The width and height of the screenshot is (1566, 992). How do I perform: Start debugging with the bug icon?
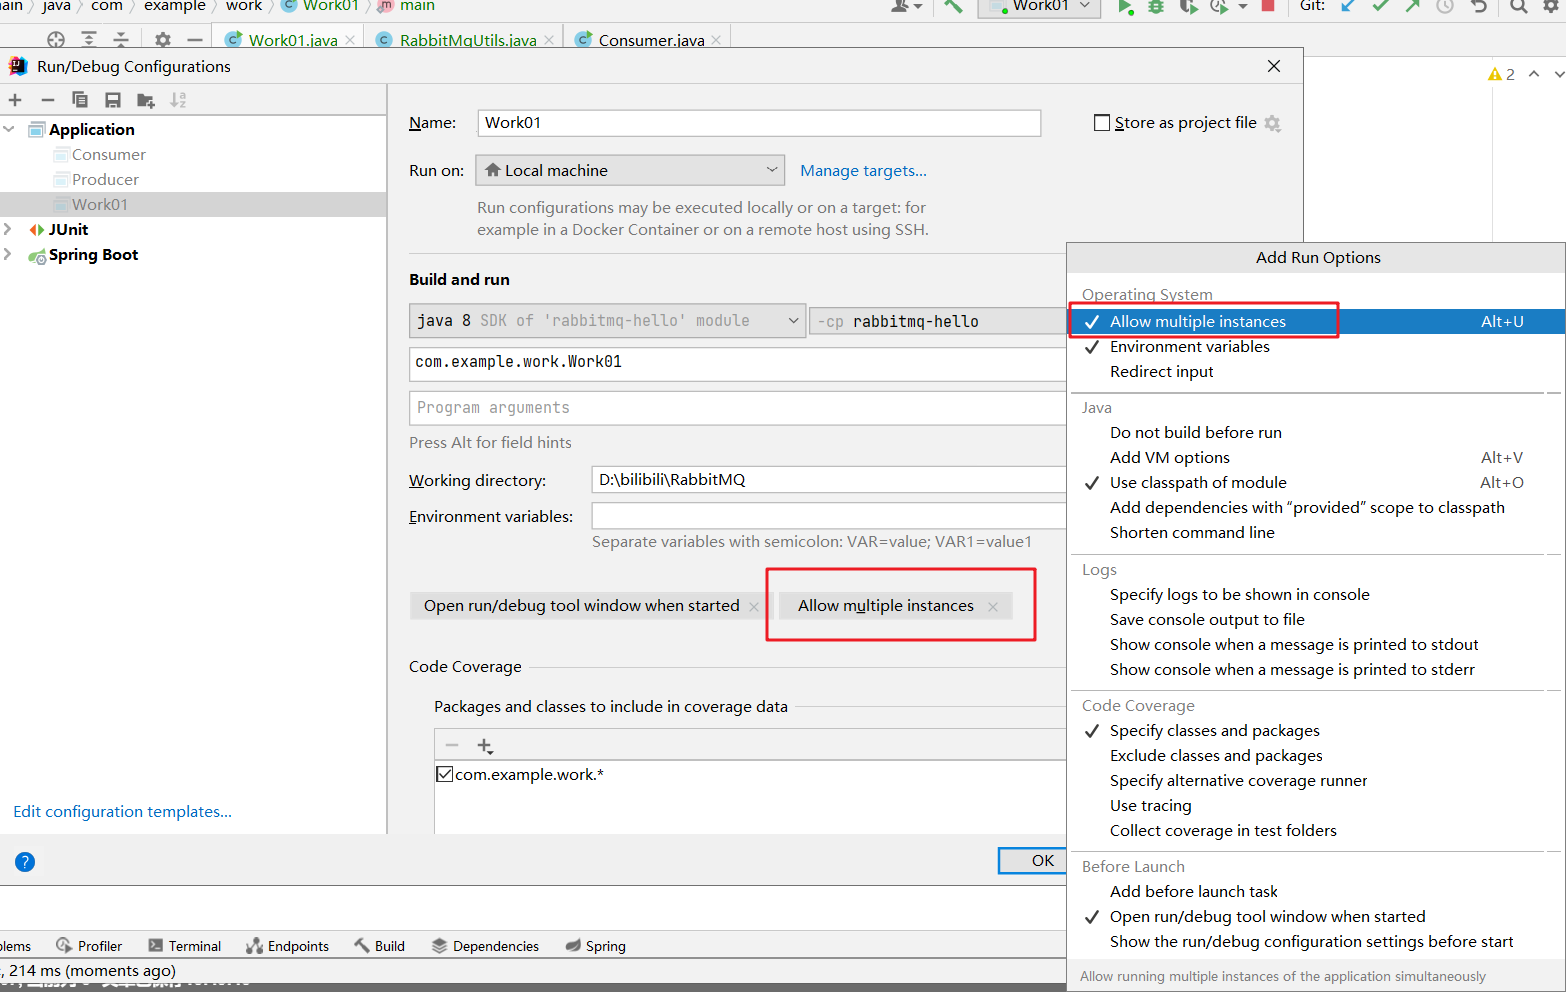(1156, 6)
